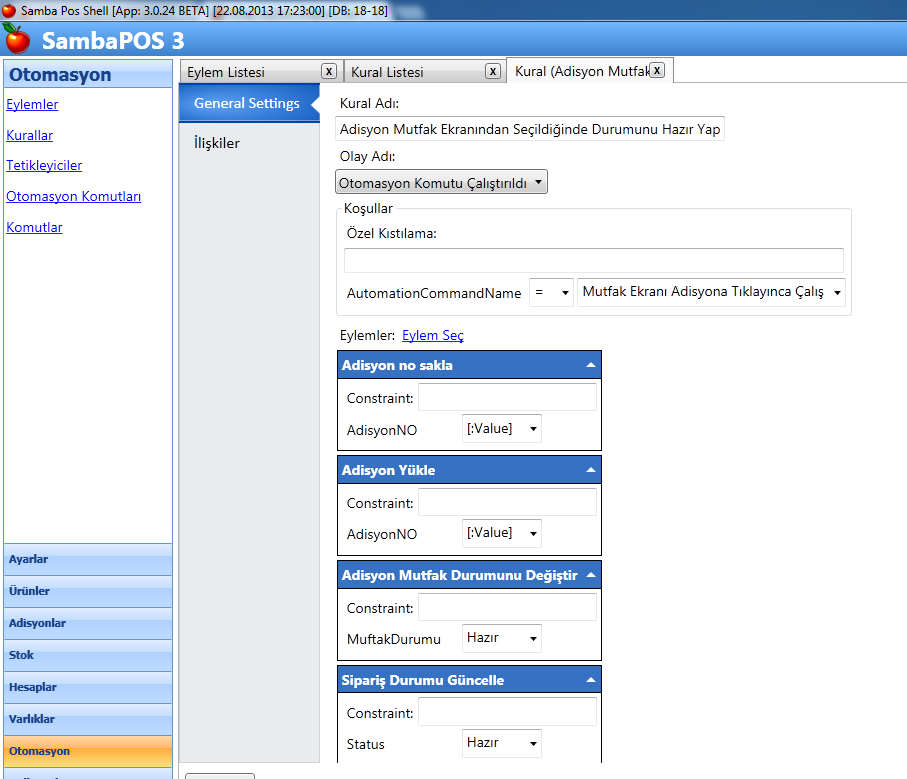The width and height of the screenshot is (907, 779).
Task: Open the AutomationCommandName operator dropdown
Action: point(552,292)
